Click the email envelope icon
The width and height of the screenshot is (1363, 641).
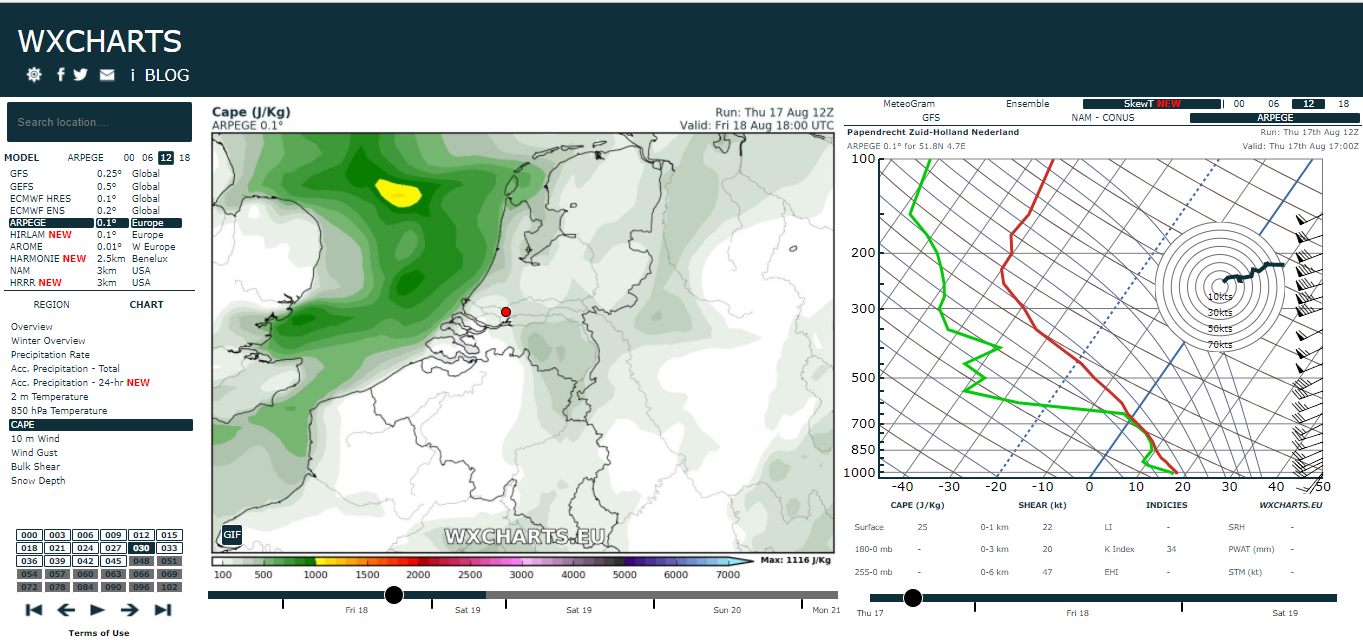[107, 75]
